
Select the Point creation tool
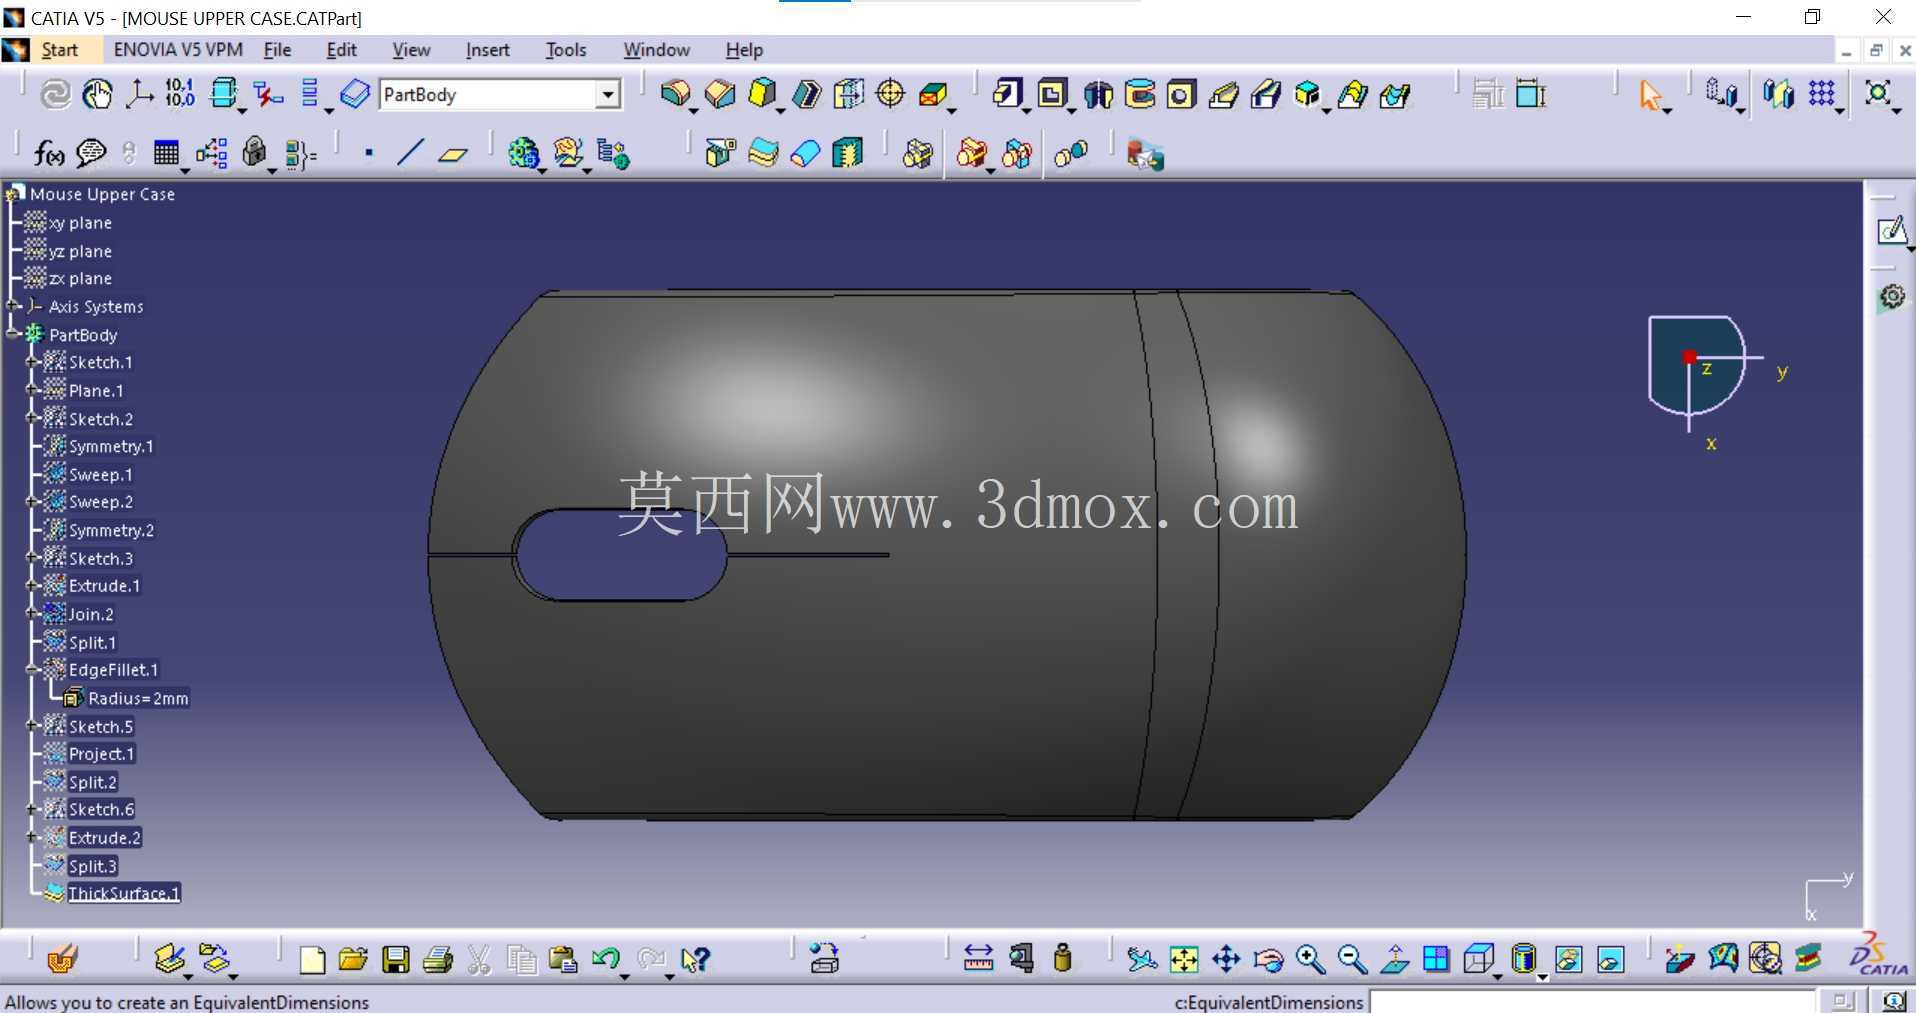(x=369, y=153)
